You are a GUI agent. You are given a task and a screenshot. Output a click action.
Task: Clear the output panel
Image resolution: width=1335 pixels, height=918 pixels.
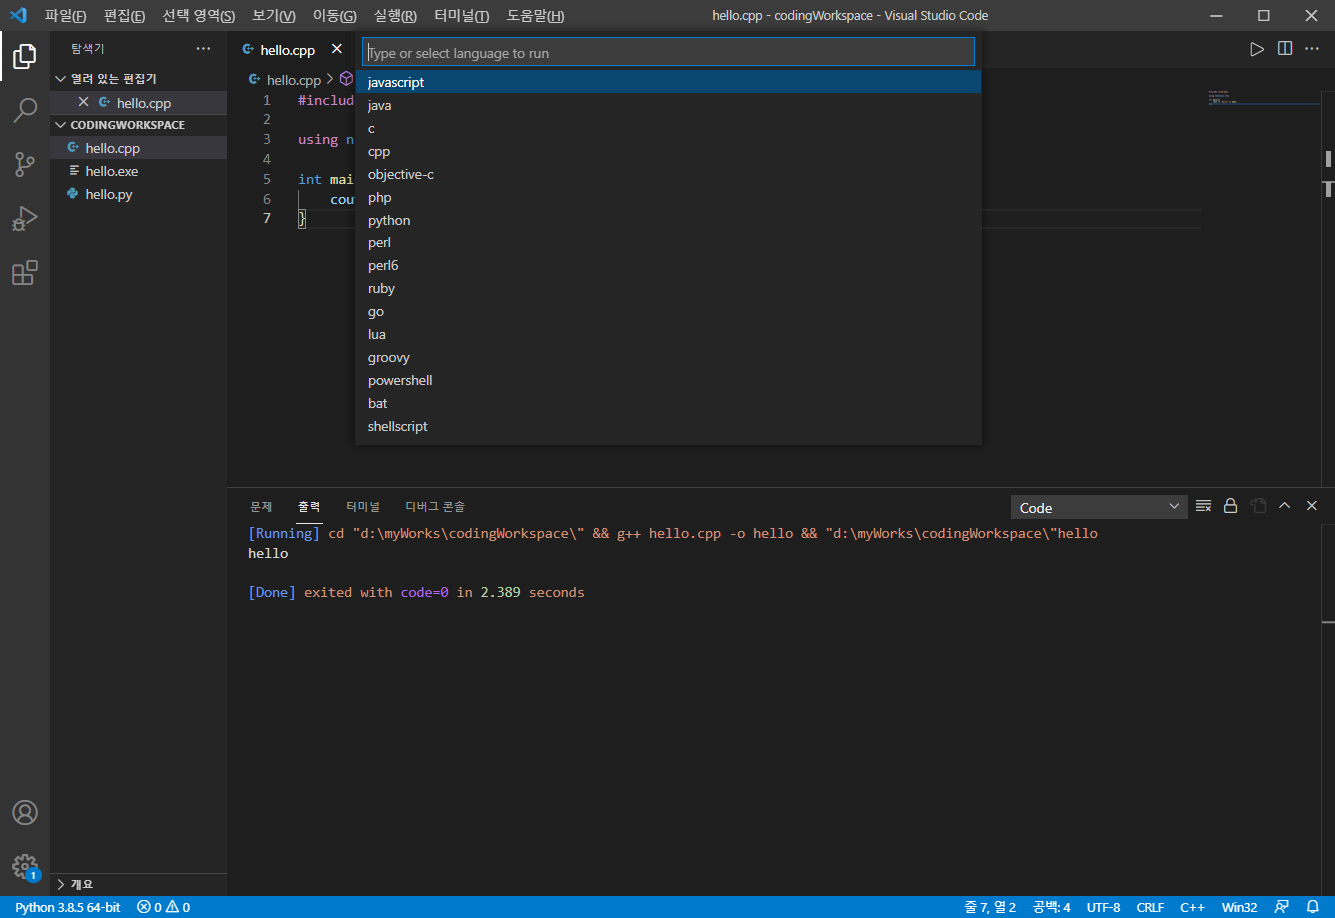[x=1203, y=507]
